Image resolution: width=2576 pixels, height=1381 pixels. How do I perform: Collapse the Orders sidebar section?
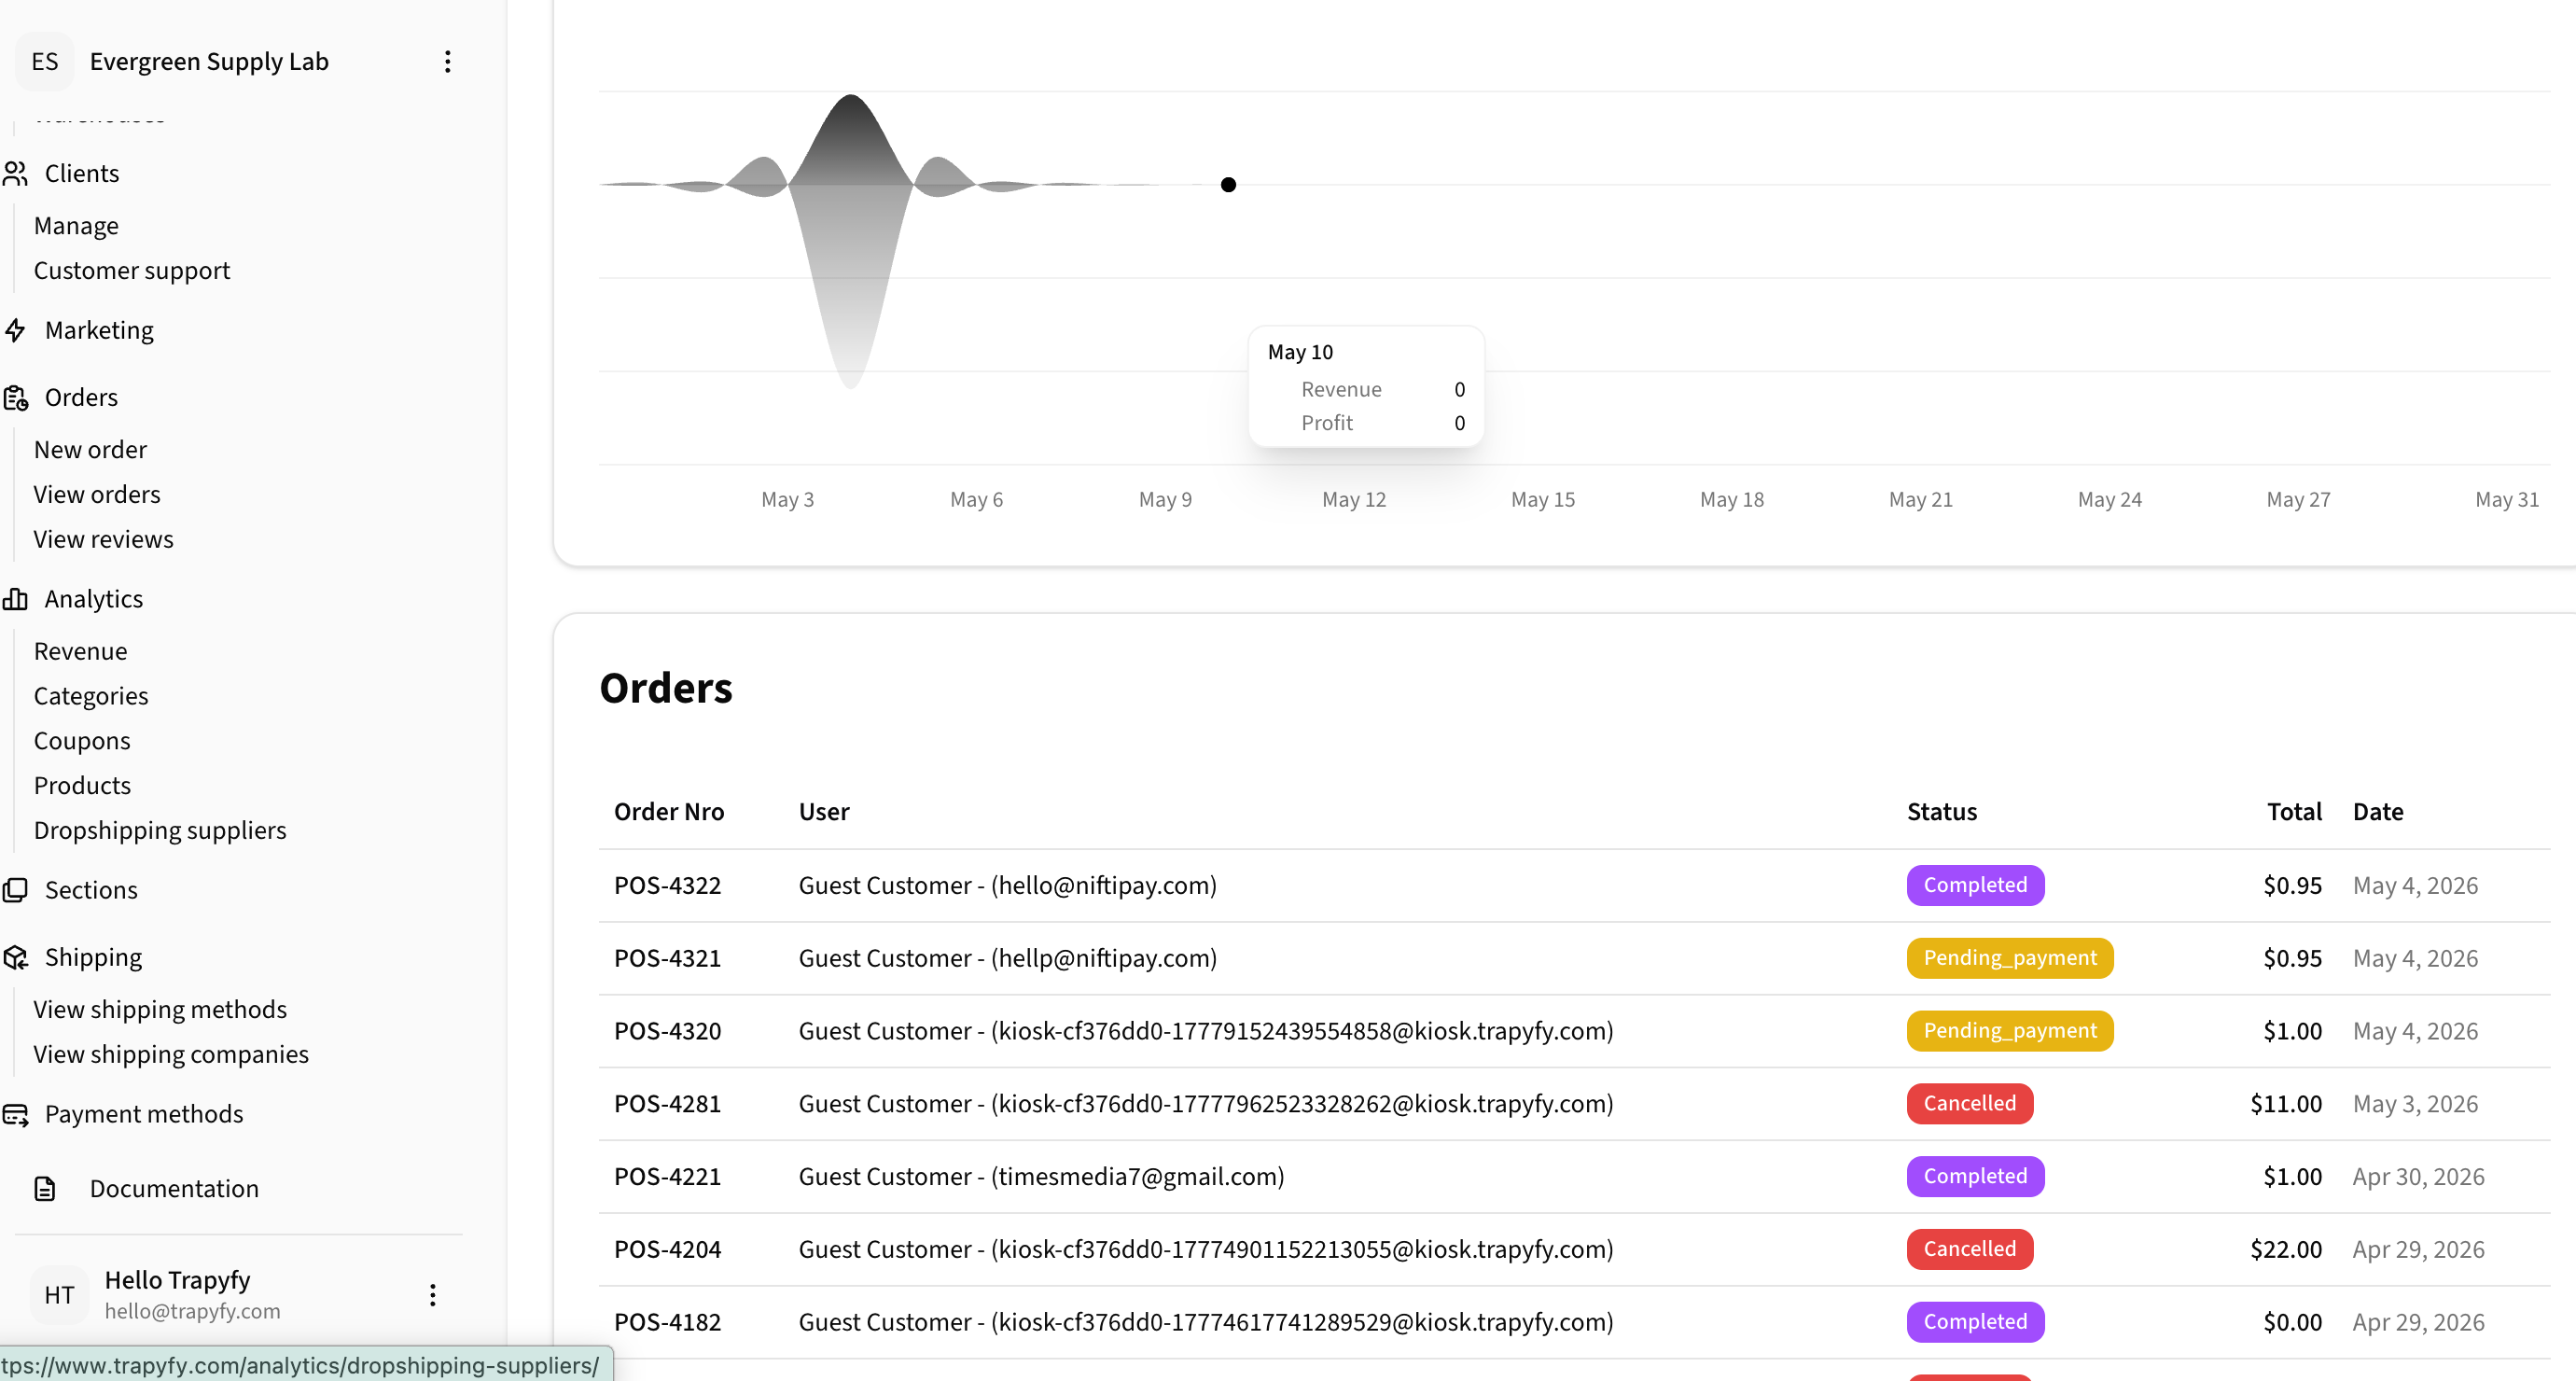click(x=81, y=398)
